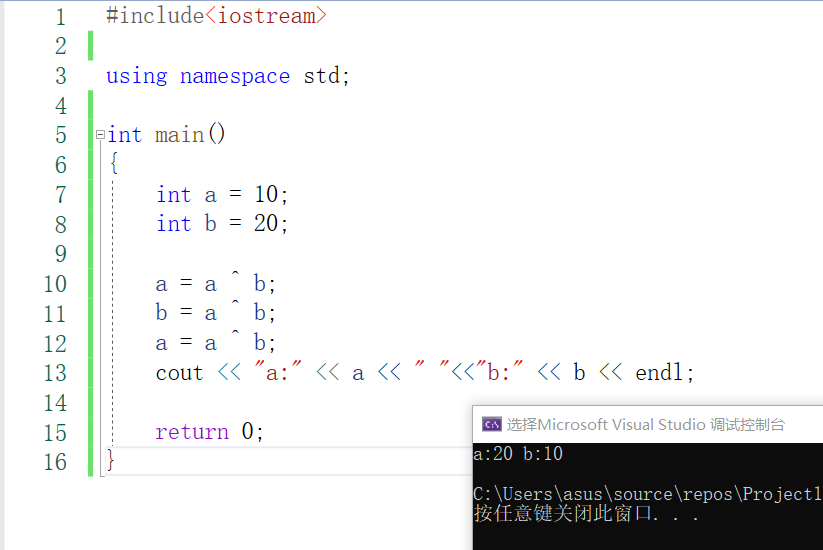
Task: Click the 'int b = 20;' declaration
Action: [x=222, y=224]
